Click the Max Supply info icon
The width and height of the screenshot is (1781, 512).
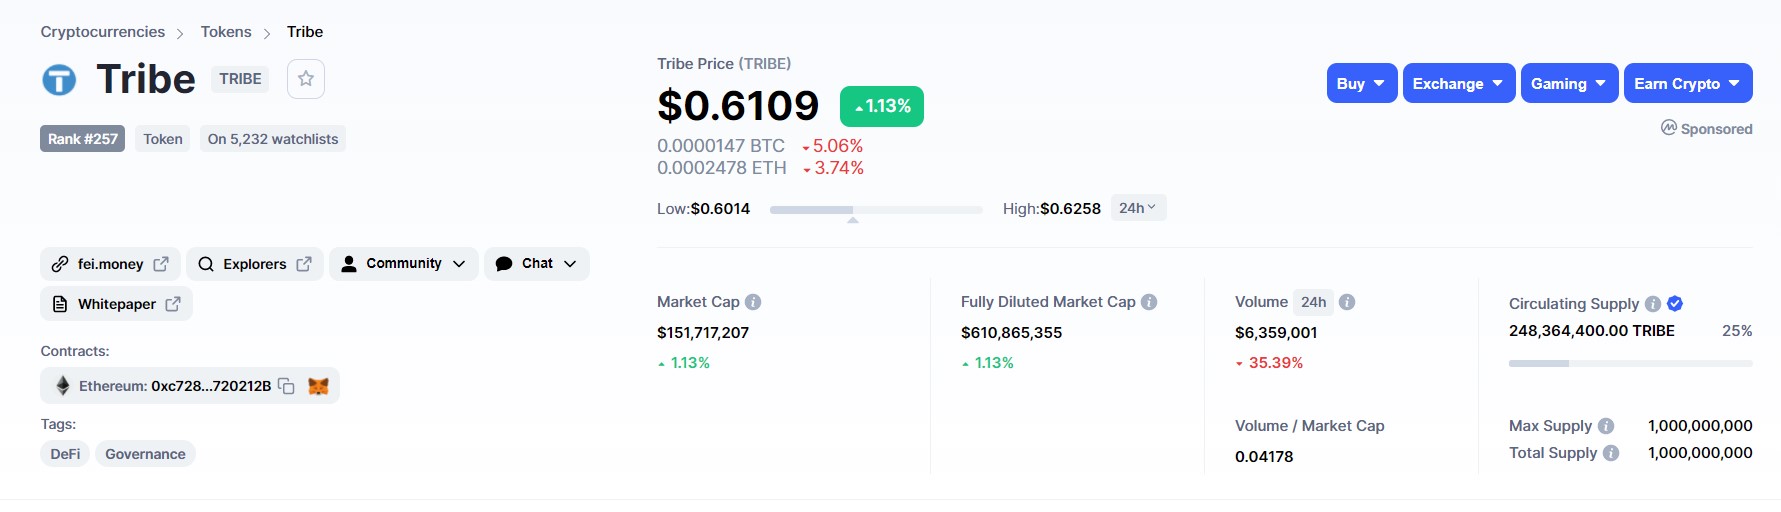(1606, 426)
